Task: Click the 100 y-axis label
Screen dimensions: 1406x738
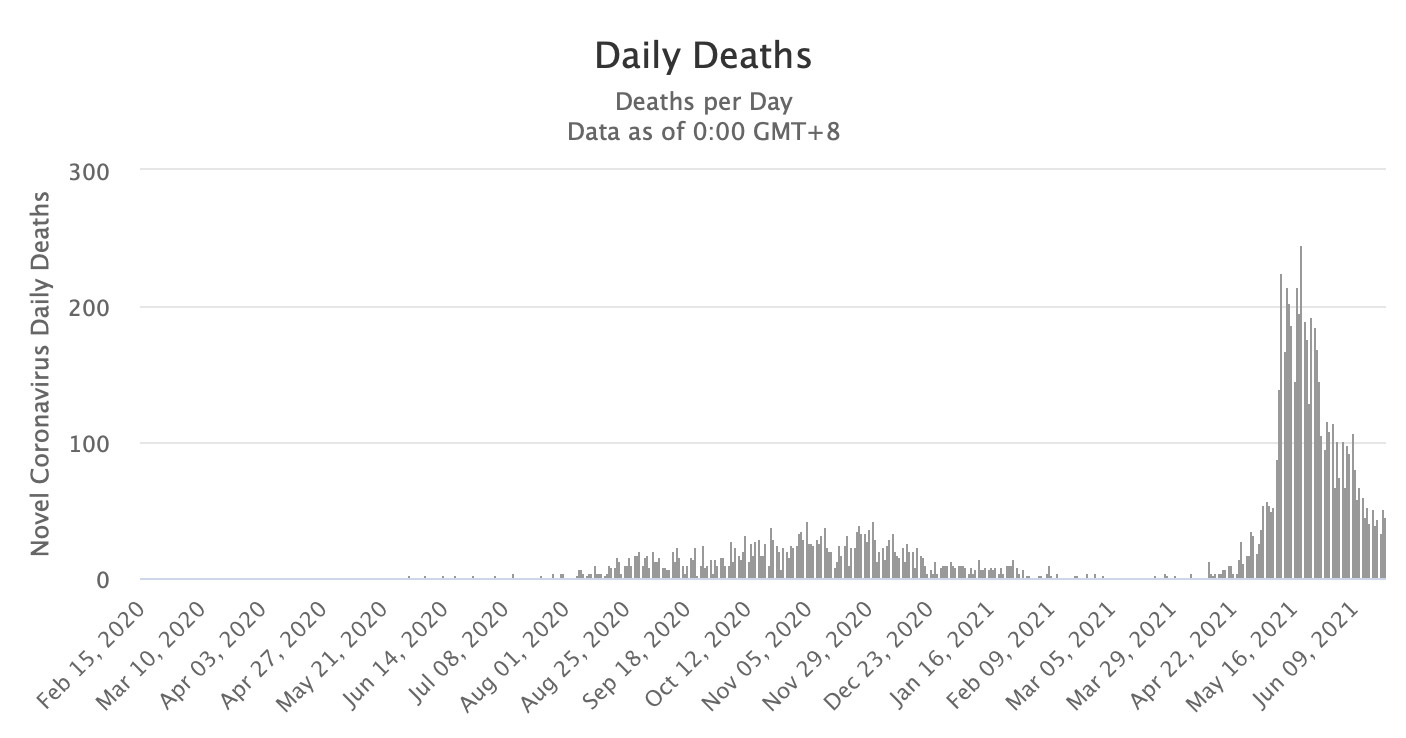Action: tap(87, 443)
